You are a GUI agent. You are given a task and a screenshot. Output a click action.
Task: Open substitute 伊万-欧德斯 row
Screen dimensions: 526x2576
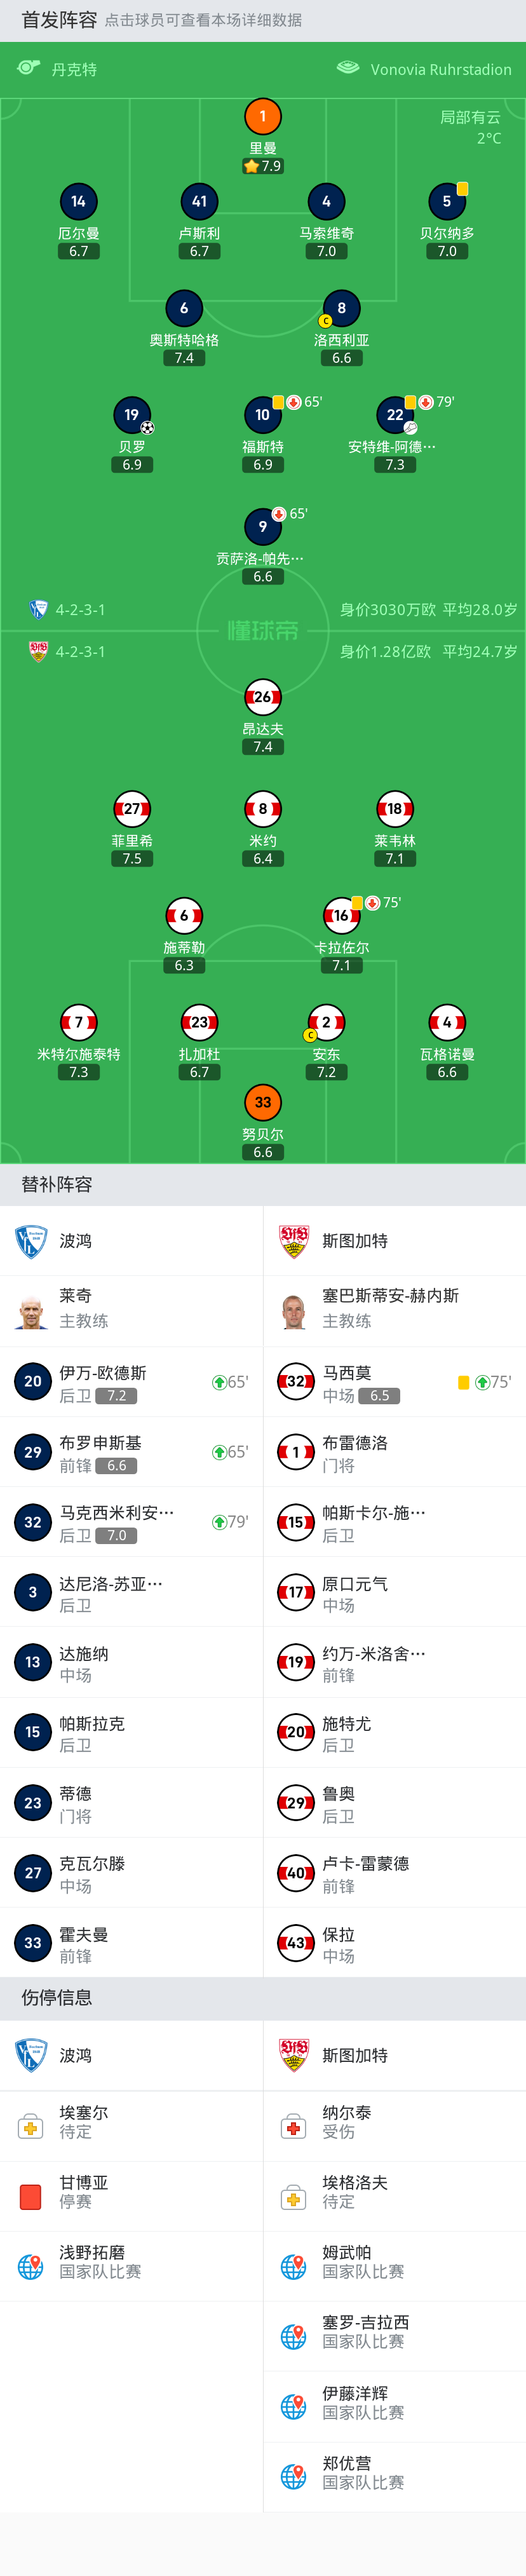tap(131, 1382)
